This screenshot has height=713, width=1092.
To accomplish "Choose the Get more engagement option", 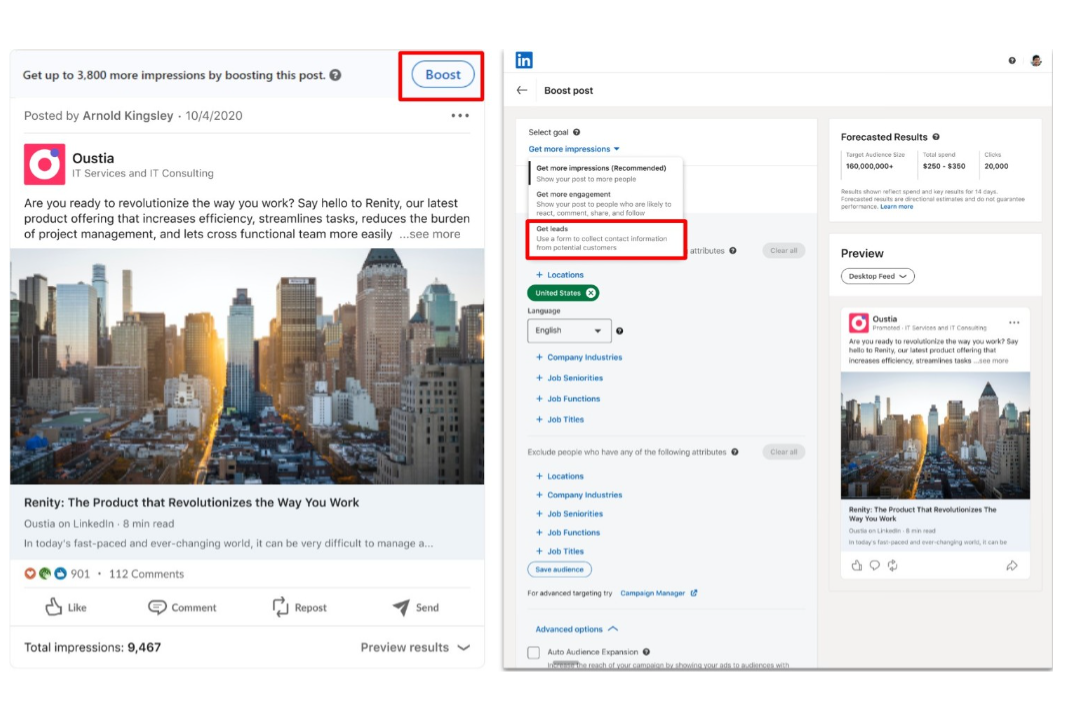I will 604,203.
